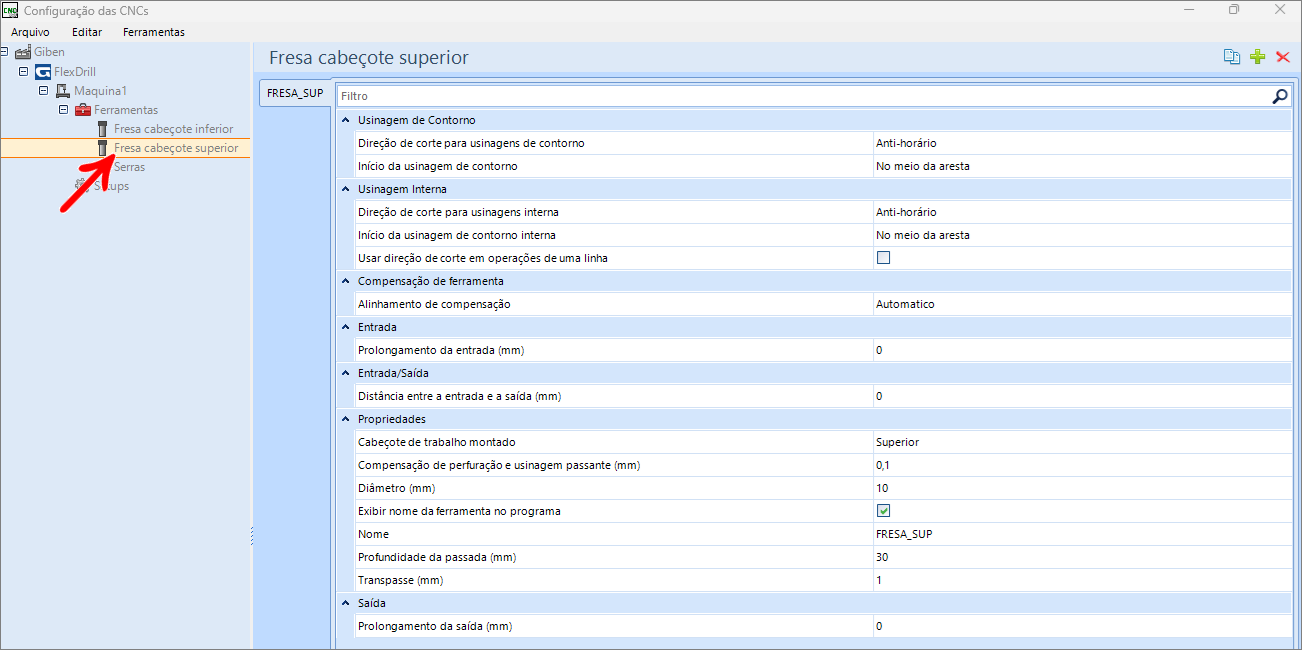Click the red X delete icon

click(x=1283, y=57)
